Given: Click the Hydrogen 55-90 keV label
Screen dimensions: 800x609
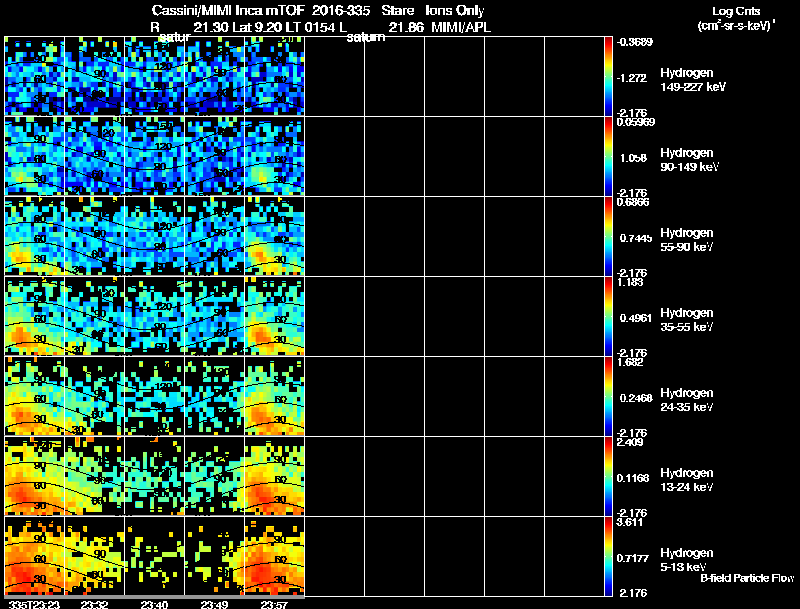Looking at the screenshot, I should pos(687,240).
